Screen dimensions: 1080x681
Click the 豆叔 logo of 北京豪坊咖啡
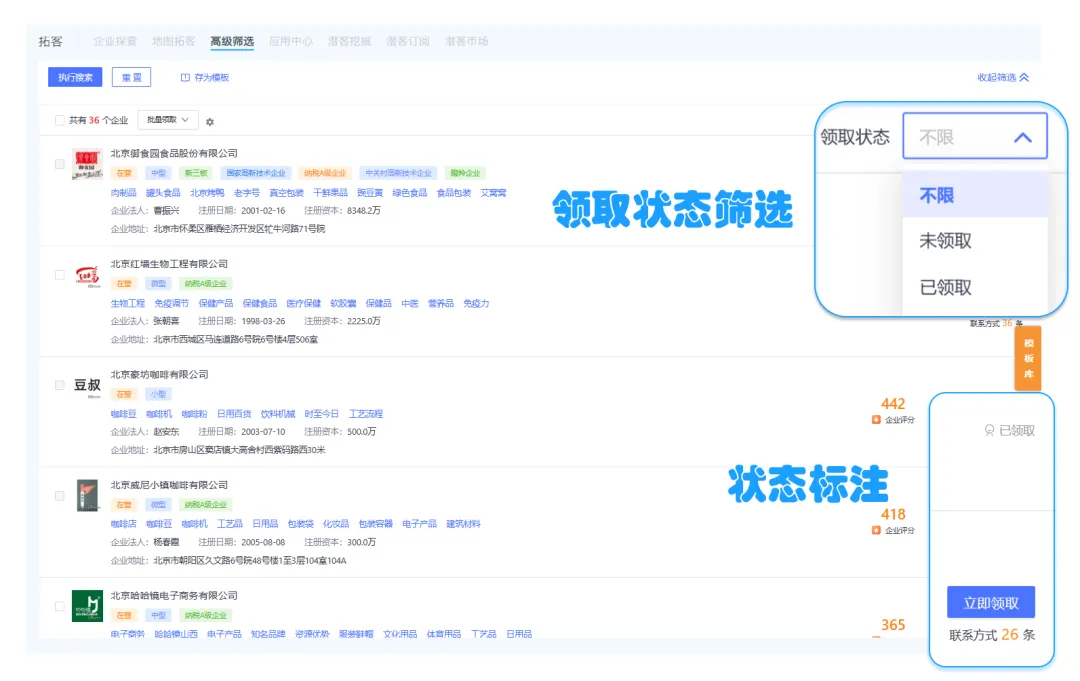coord(87,385)
